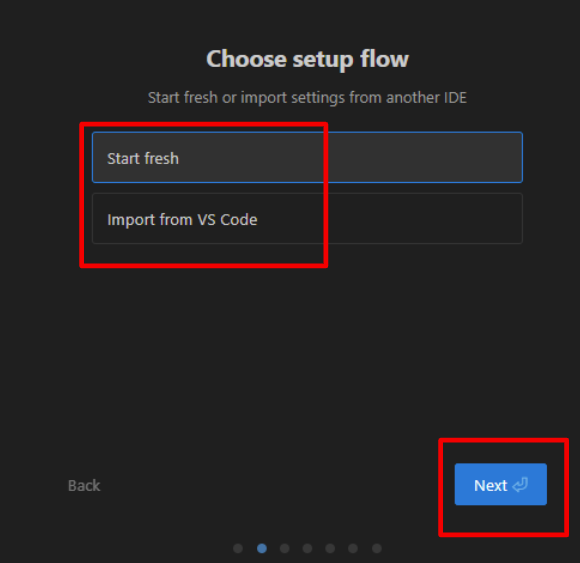Screen dimensions: 580x563
Task: Choose Import from VS Code
Action: click(307, 219)
